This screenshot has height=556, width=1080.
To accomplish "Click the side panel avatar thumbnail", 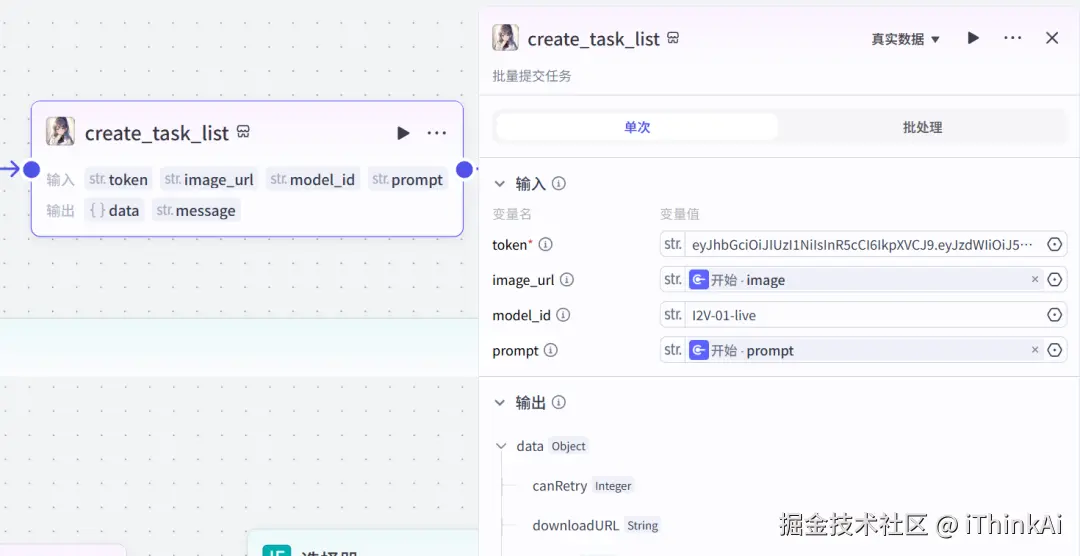I will 505,38.
